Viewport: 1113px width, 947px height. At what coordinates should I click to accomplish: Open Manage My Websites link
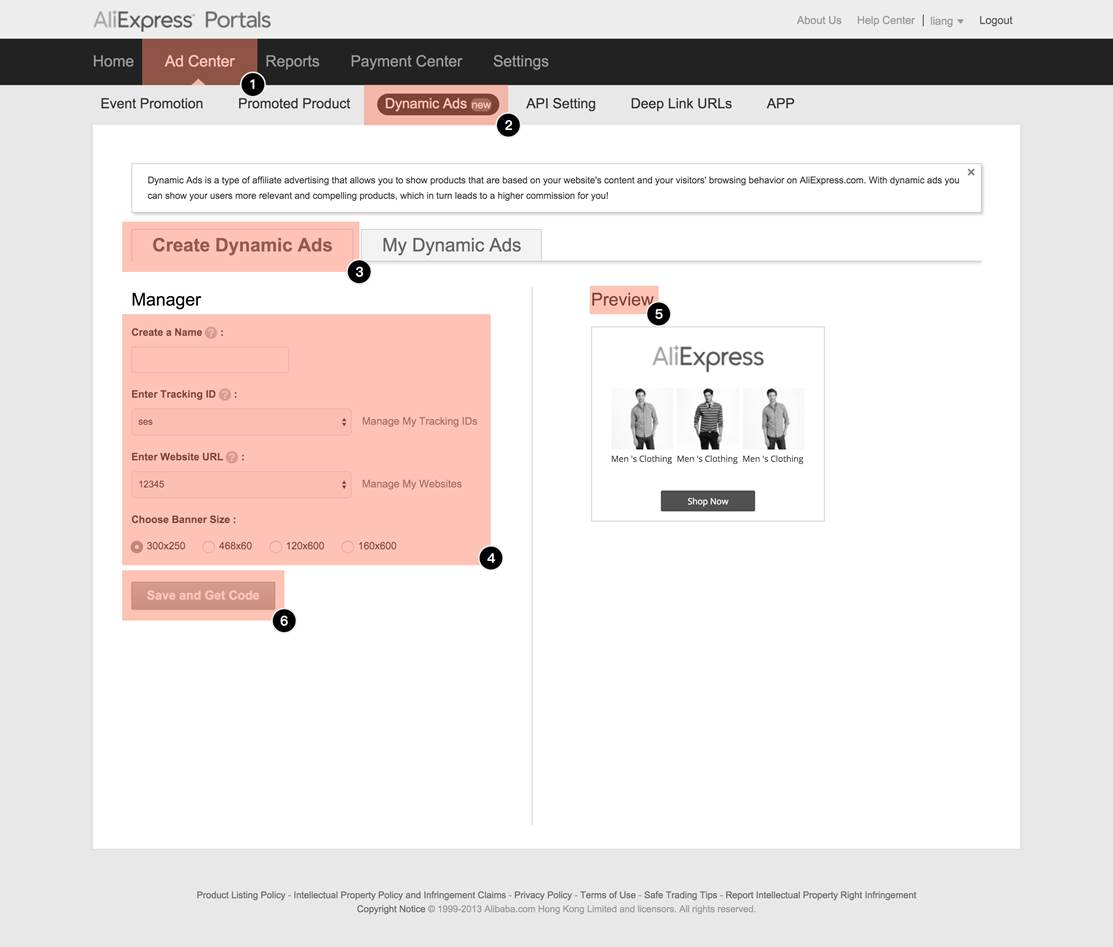pos(412,484)
